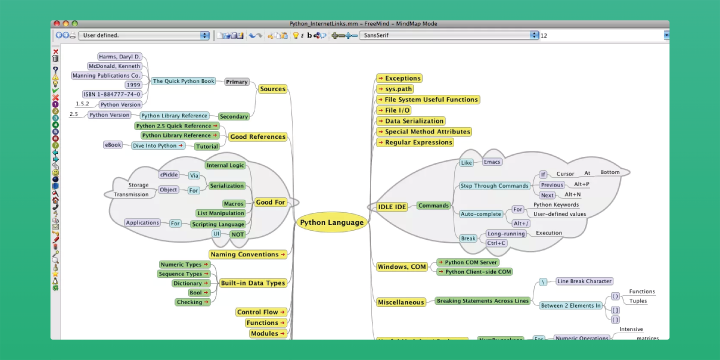
Task: Add the purple number 1 priority icon
Action: click(x=56, y=104)
